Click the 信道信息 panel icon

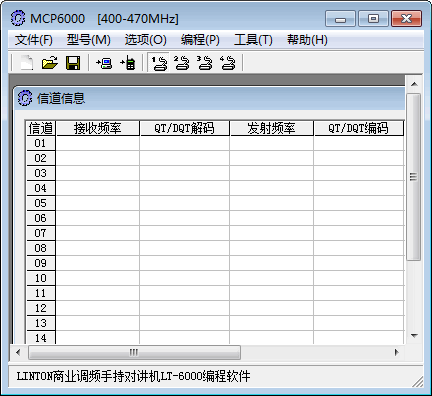coord(25,98)
